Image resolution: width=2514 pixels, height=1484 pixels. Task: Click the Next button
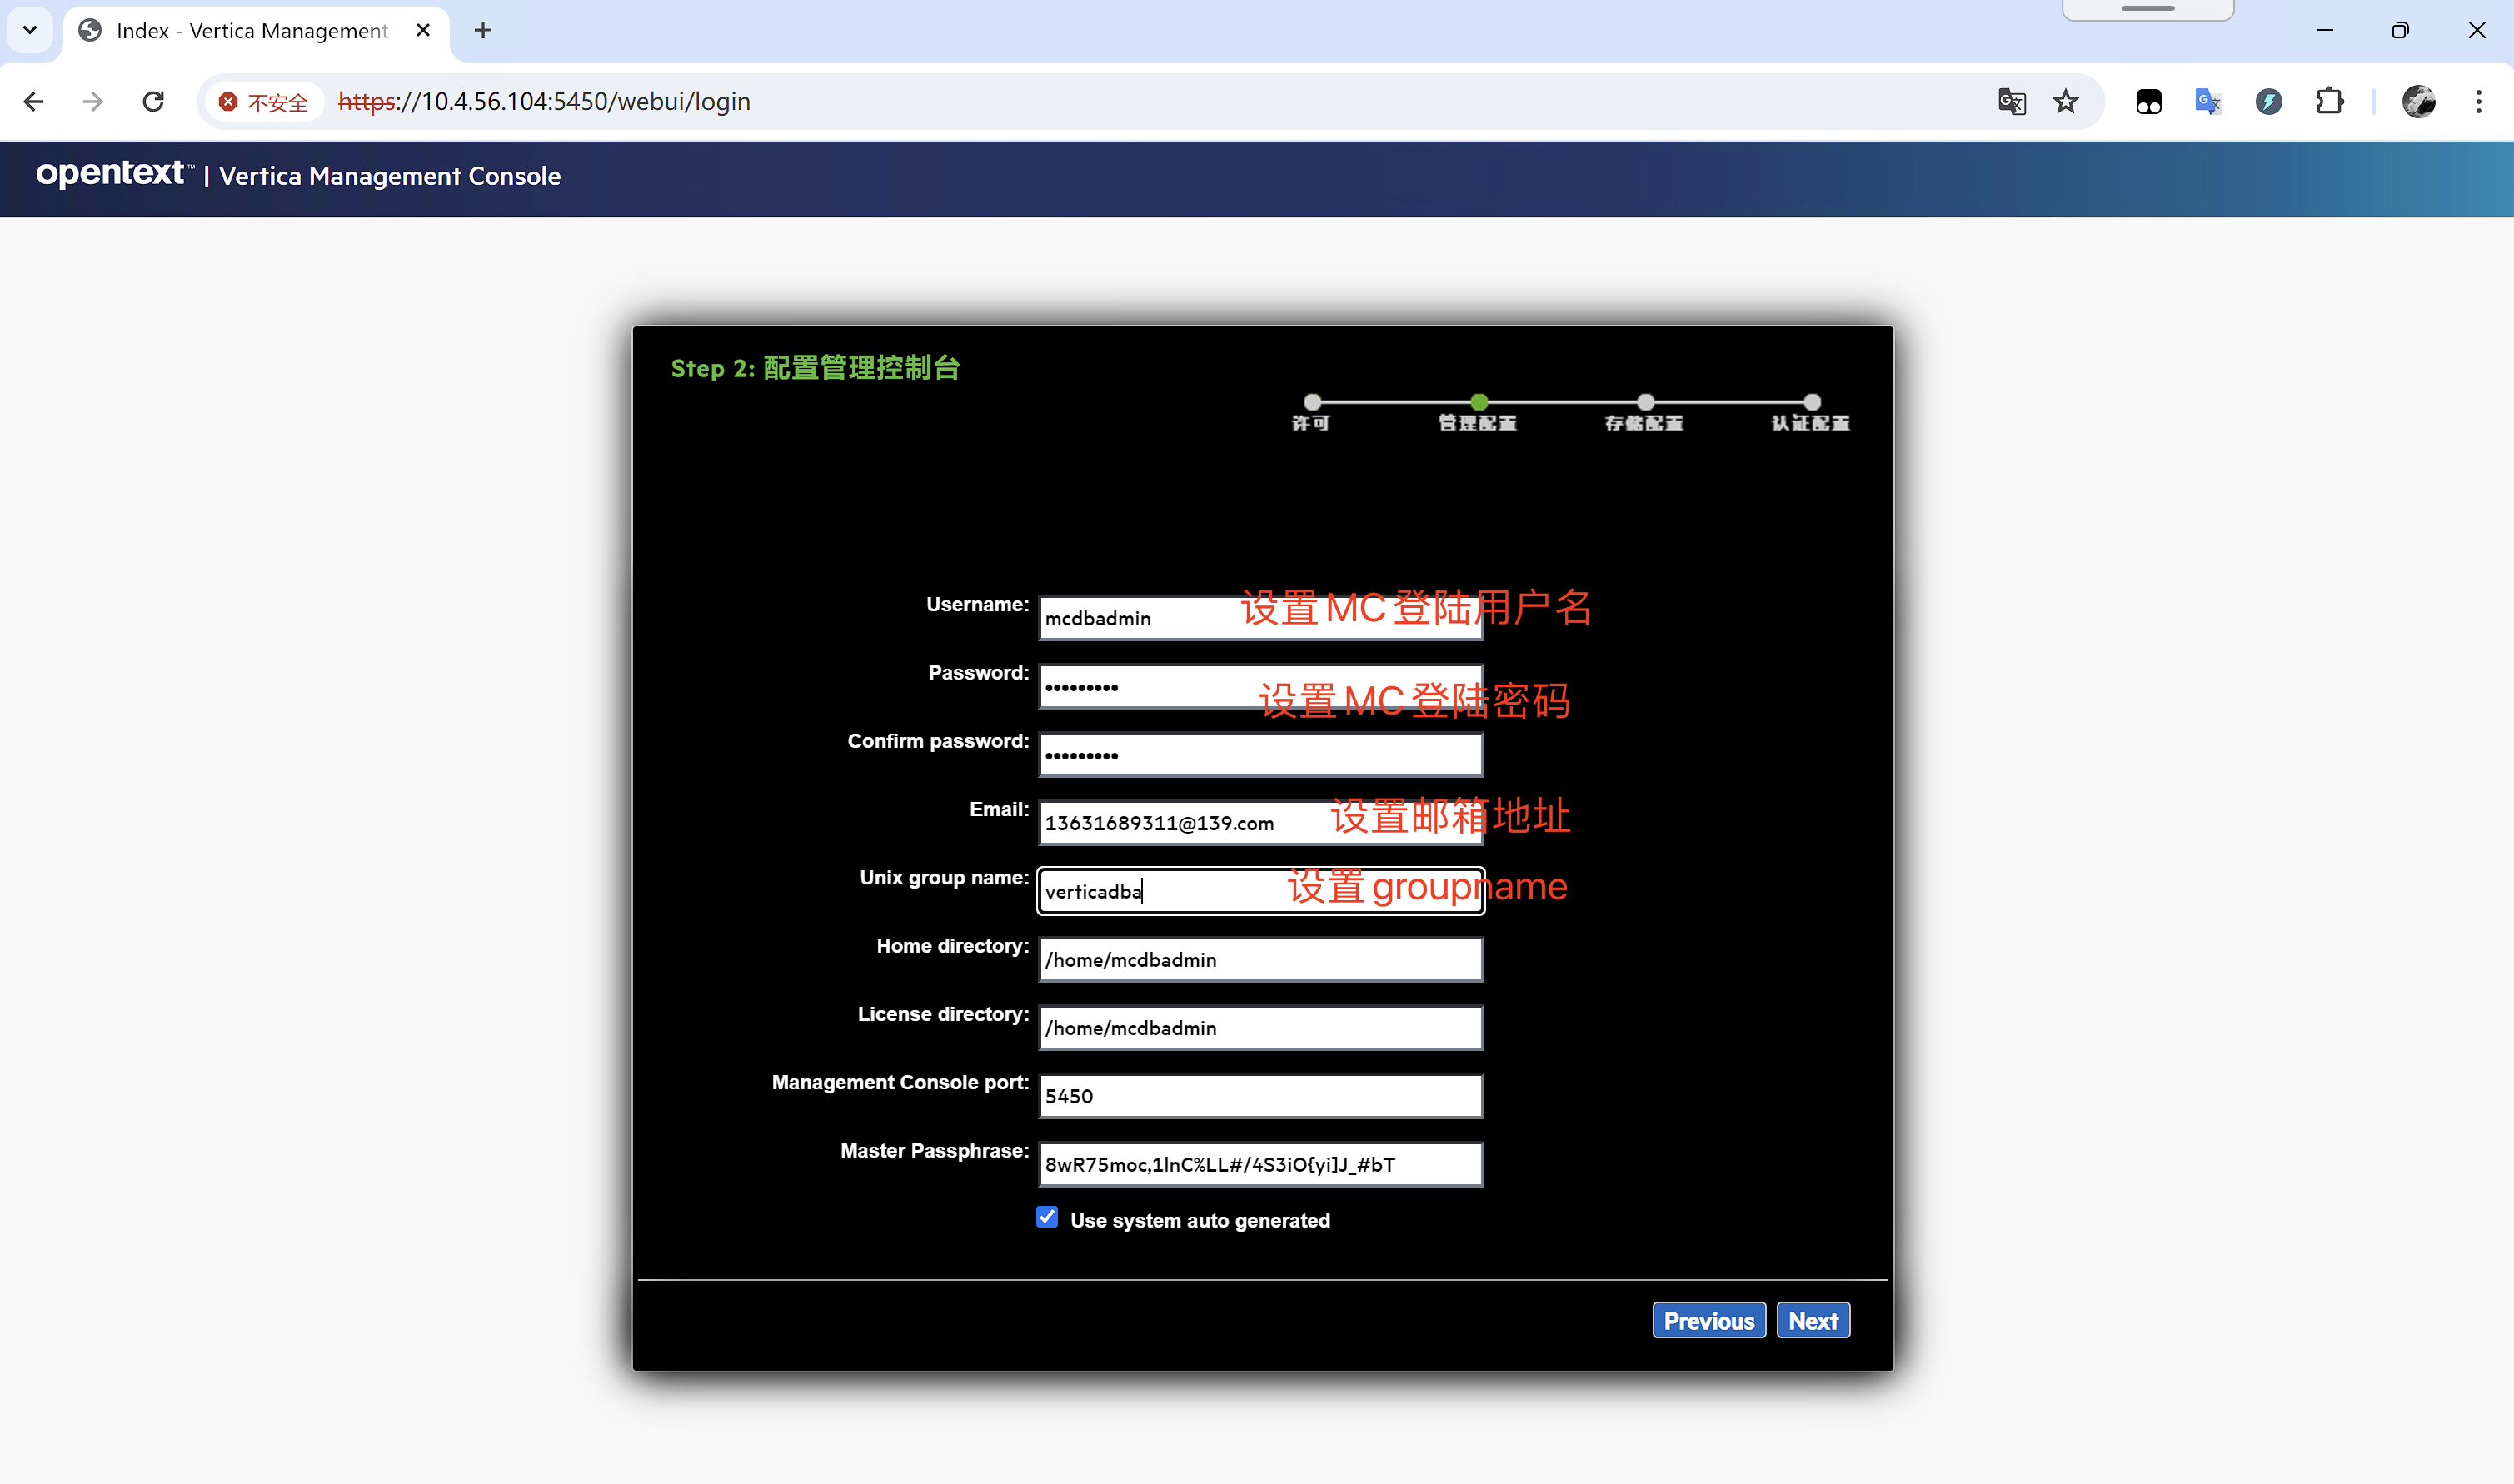point(1812,1320)
